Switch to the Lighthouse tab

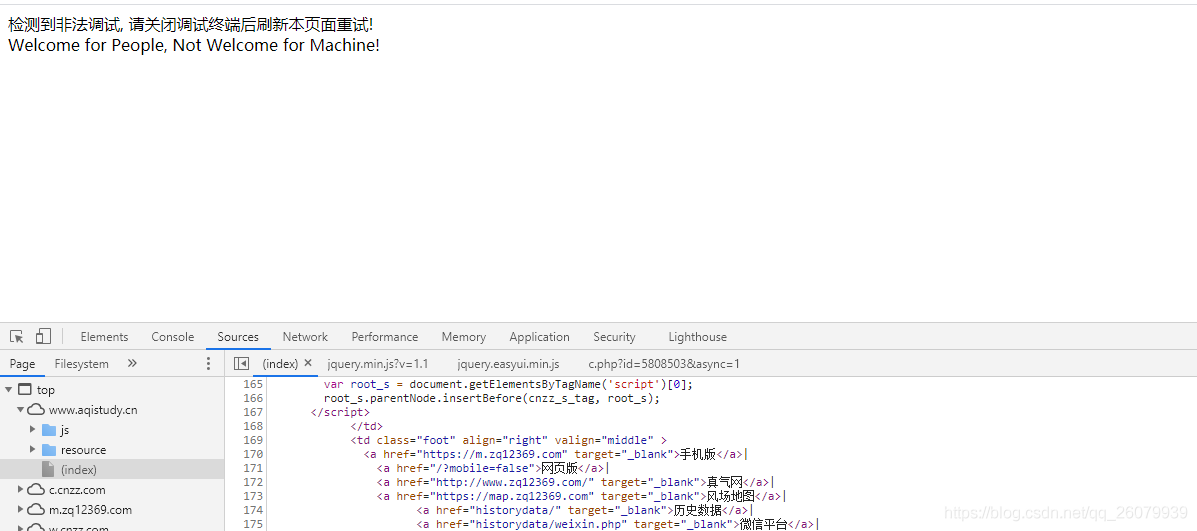(x=698, y=336)
